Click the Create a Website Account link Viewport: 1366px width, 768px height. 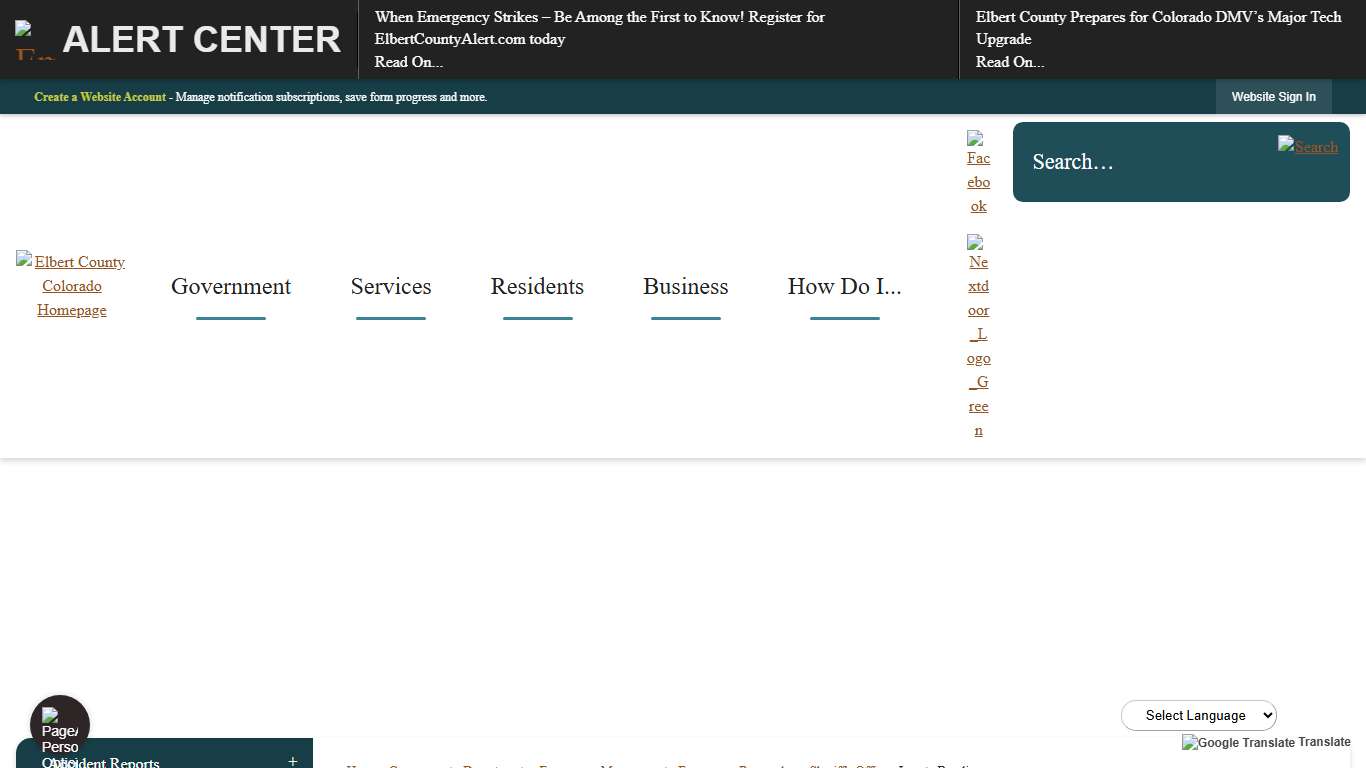[x=100, y=97]
